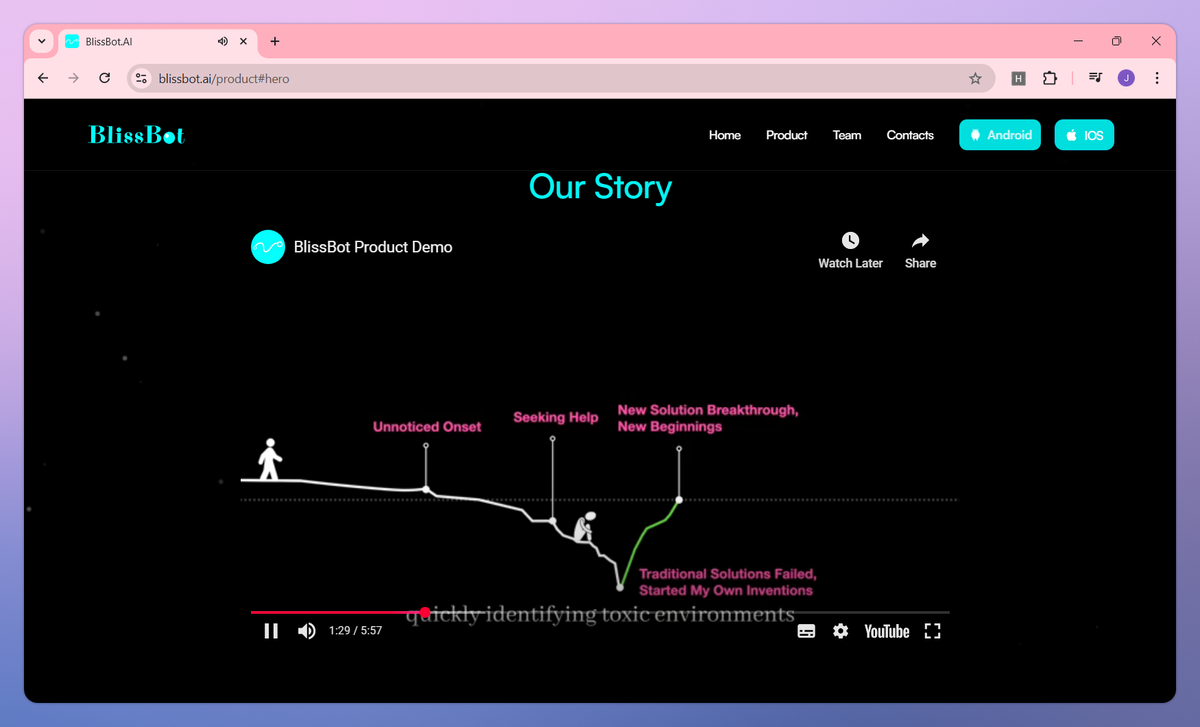Open the Chrome profile avatar J
The image size is (1200, 727).
[1126, 78]
